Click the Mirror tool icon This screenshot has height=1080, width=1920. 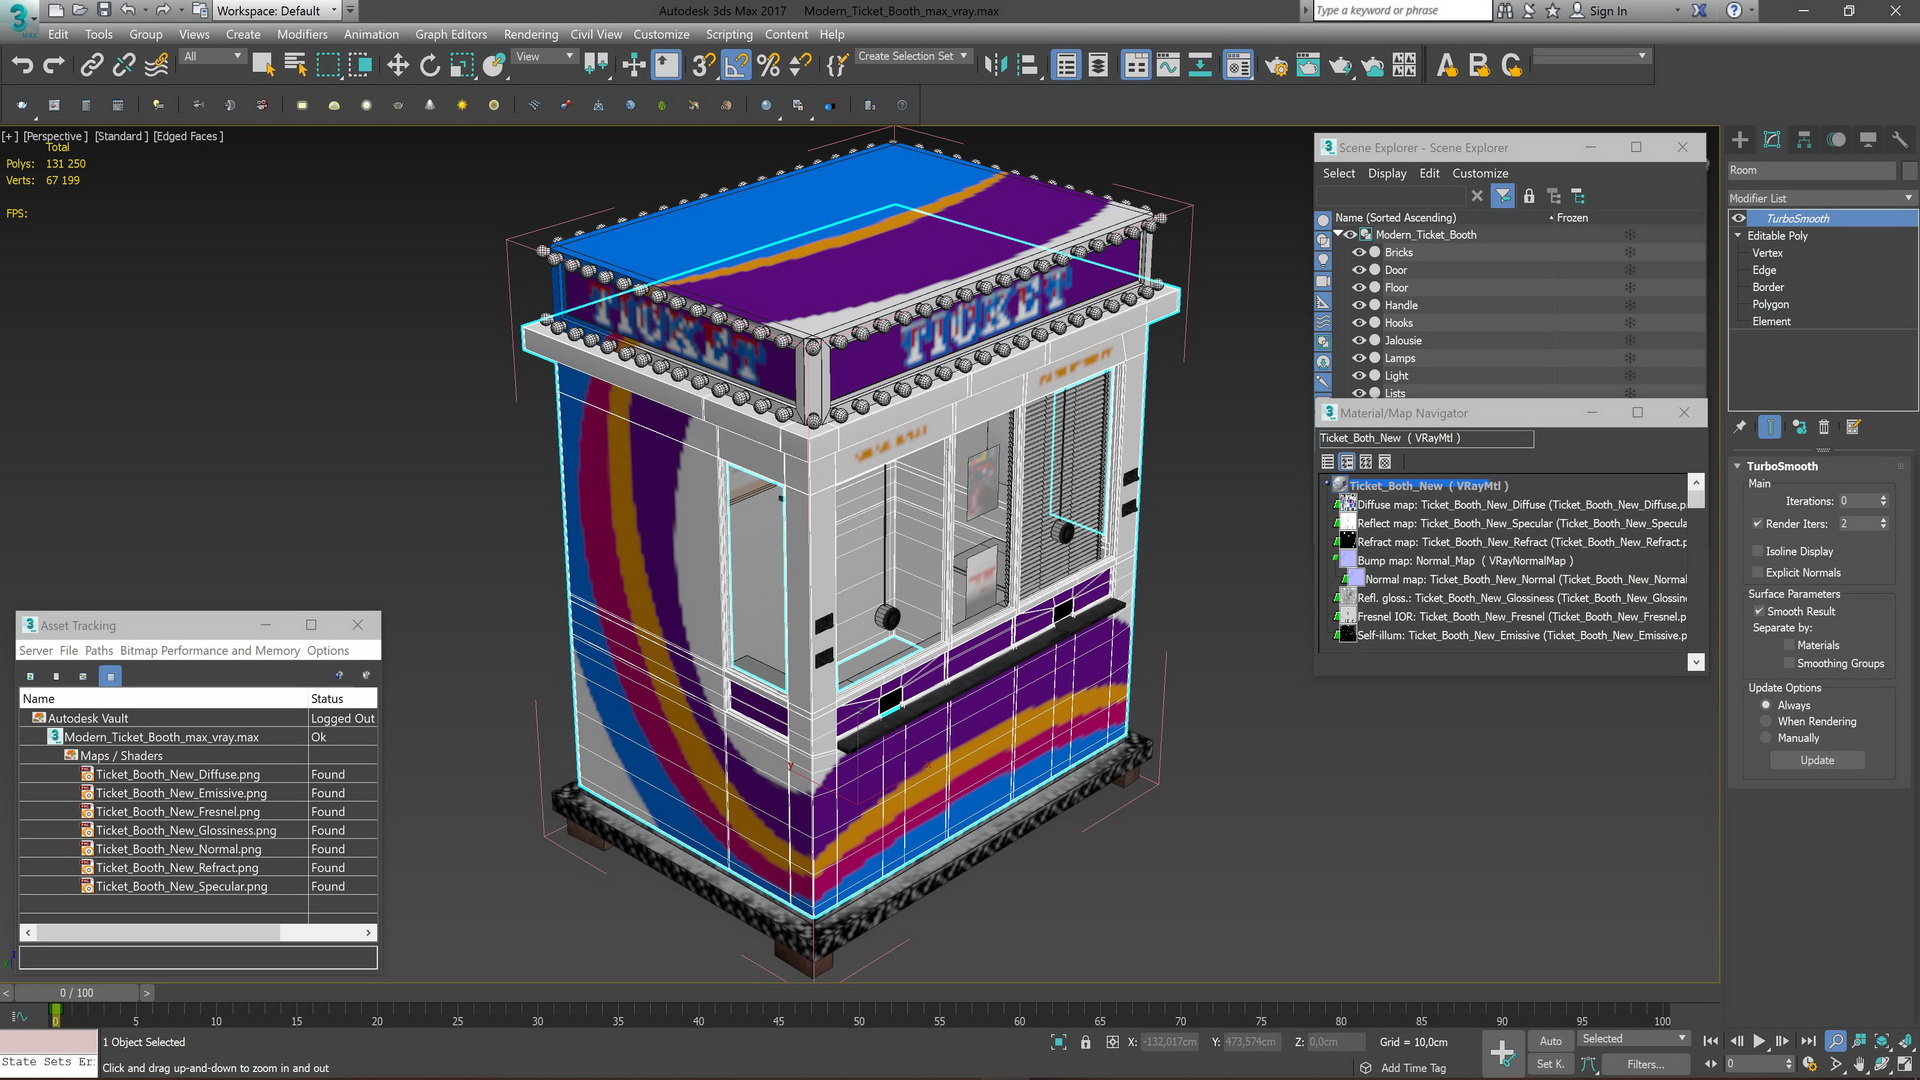tap(995, 66)
